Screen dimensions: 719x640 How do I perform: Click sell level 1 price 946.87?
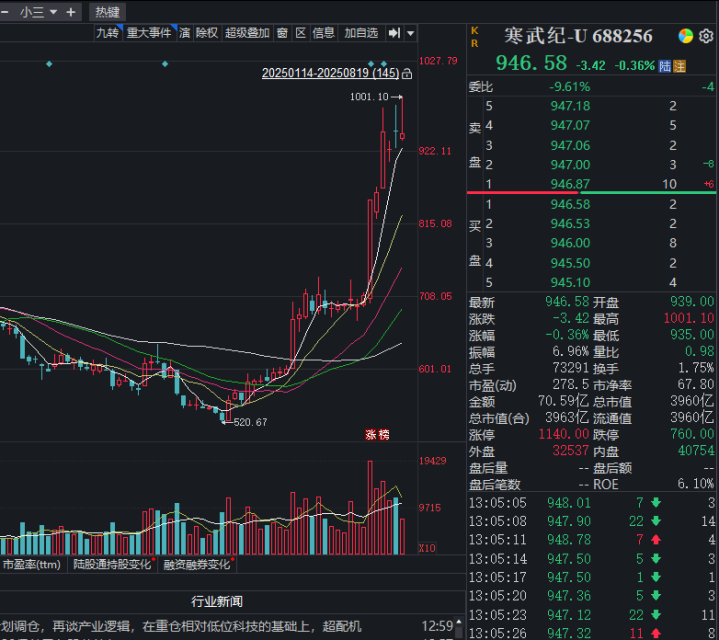pos(570,184)
